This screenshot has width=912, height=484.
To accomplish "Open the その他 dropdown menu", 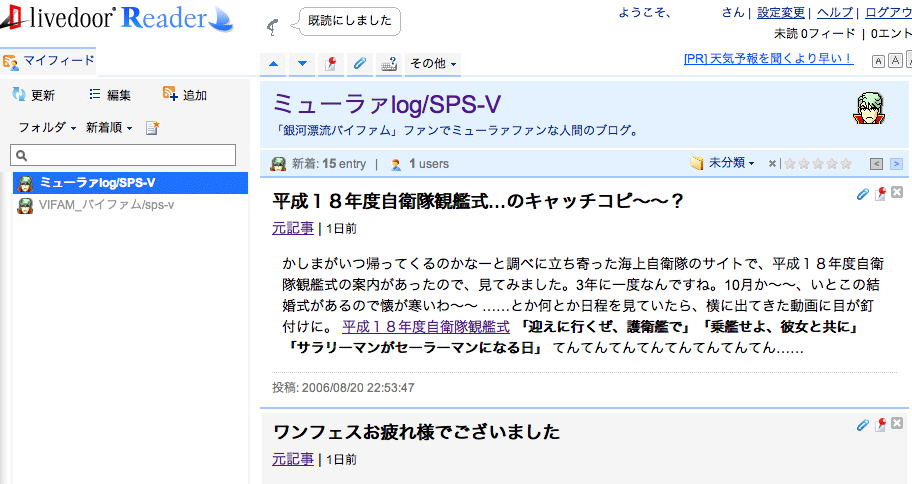I will pos(434,64).
